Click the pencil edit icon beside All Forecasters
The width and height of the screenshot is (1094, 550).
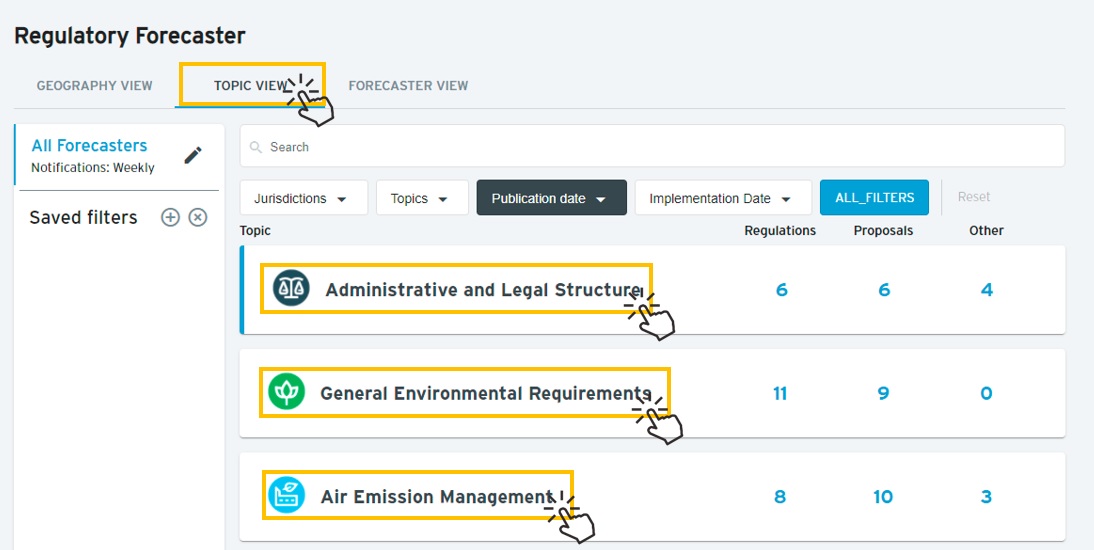coord(193,155)
